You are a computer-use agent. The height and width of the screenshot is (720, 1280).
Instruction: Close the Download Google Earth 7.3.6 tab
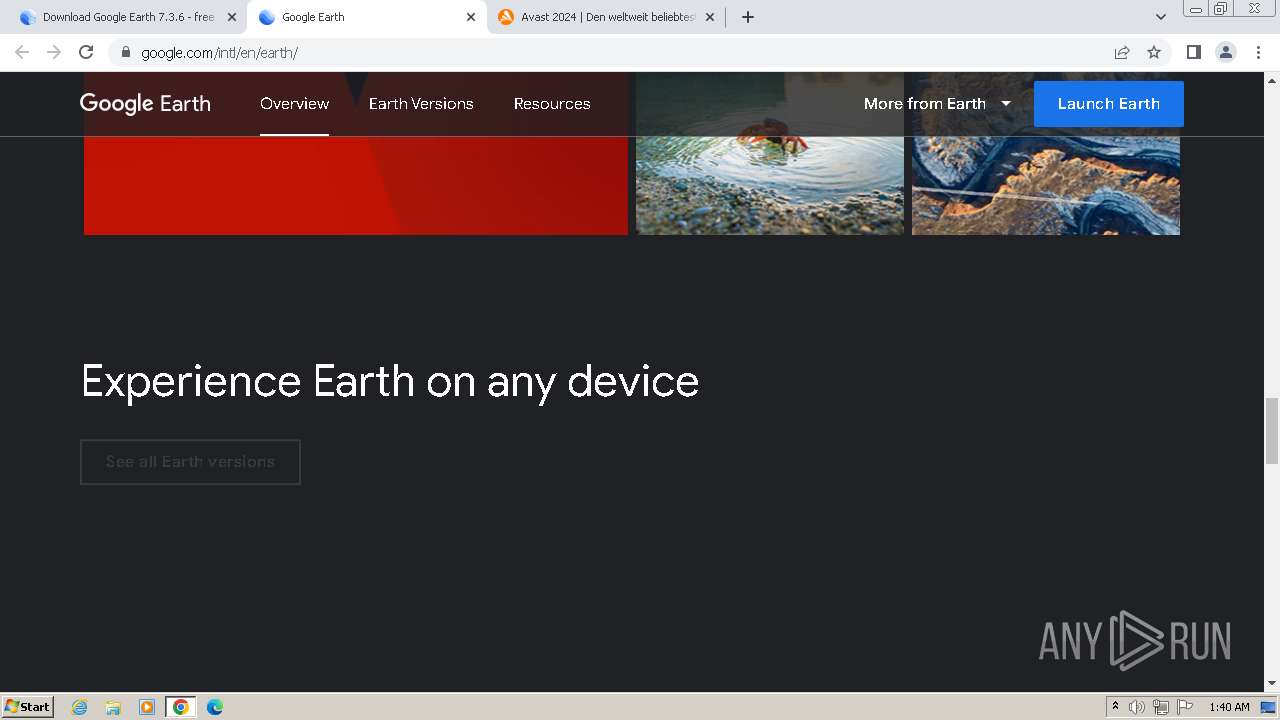point(231,17)
